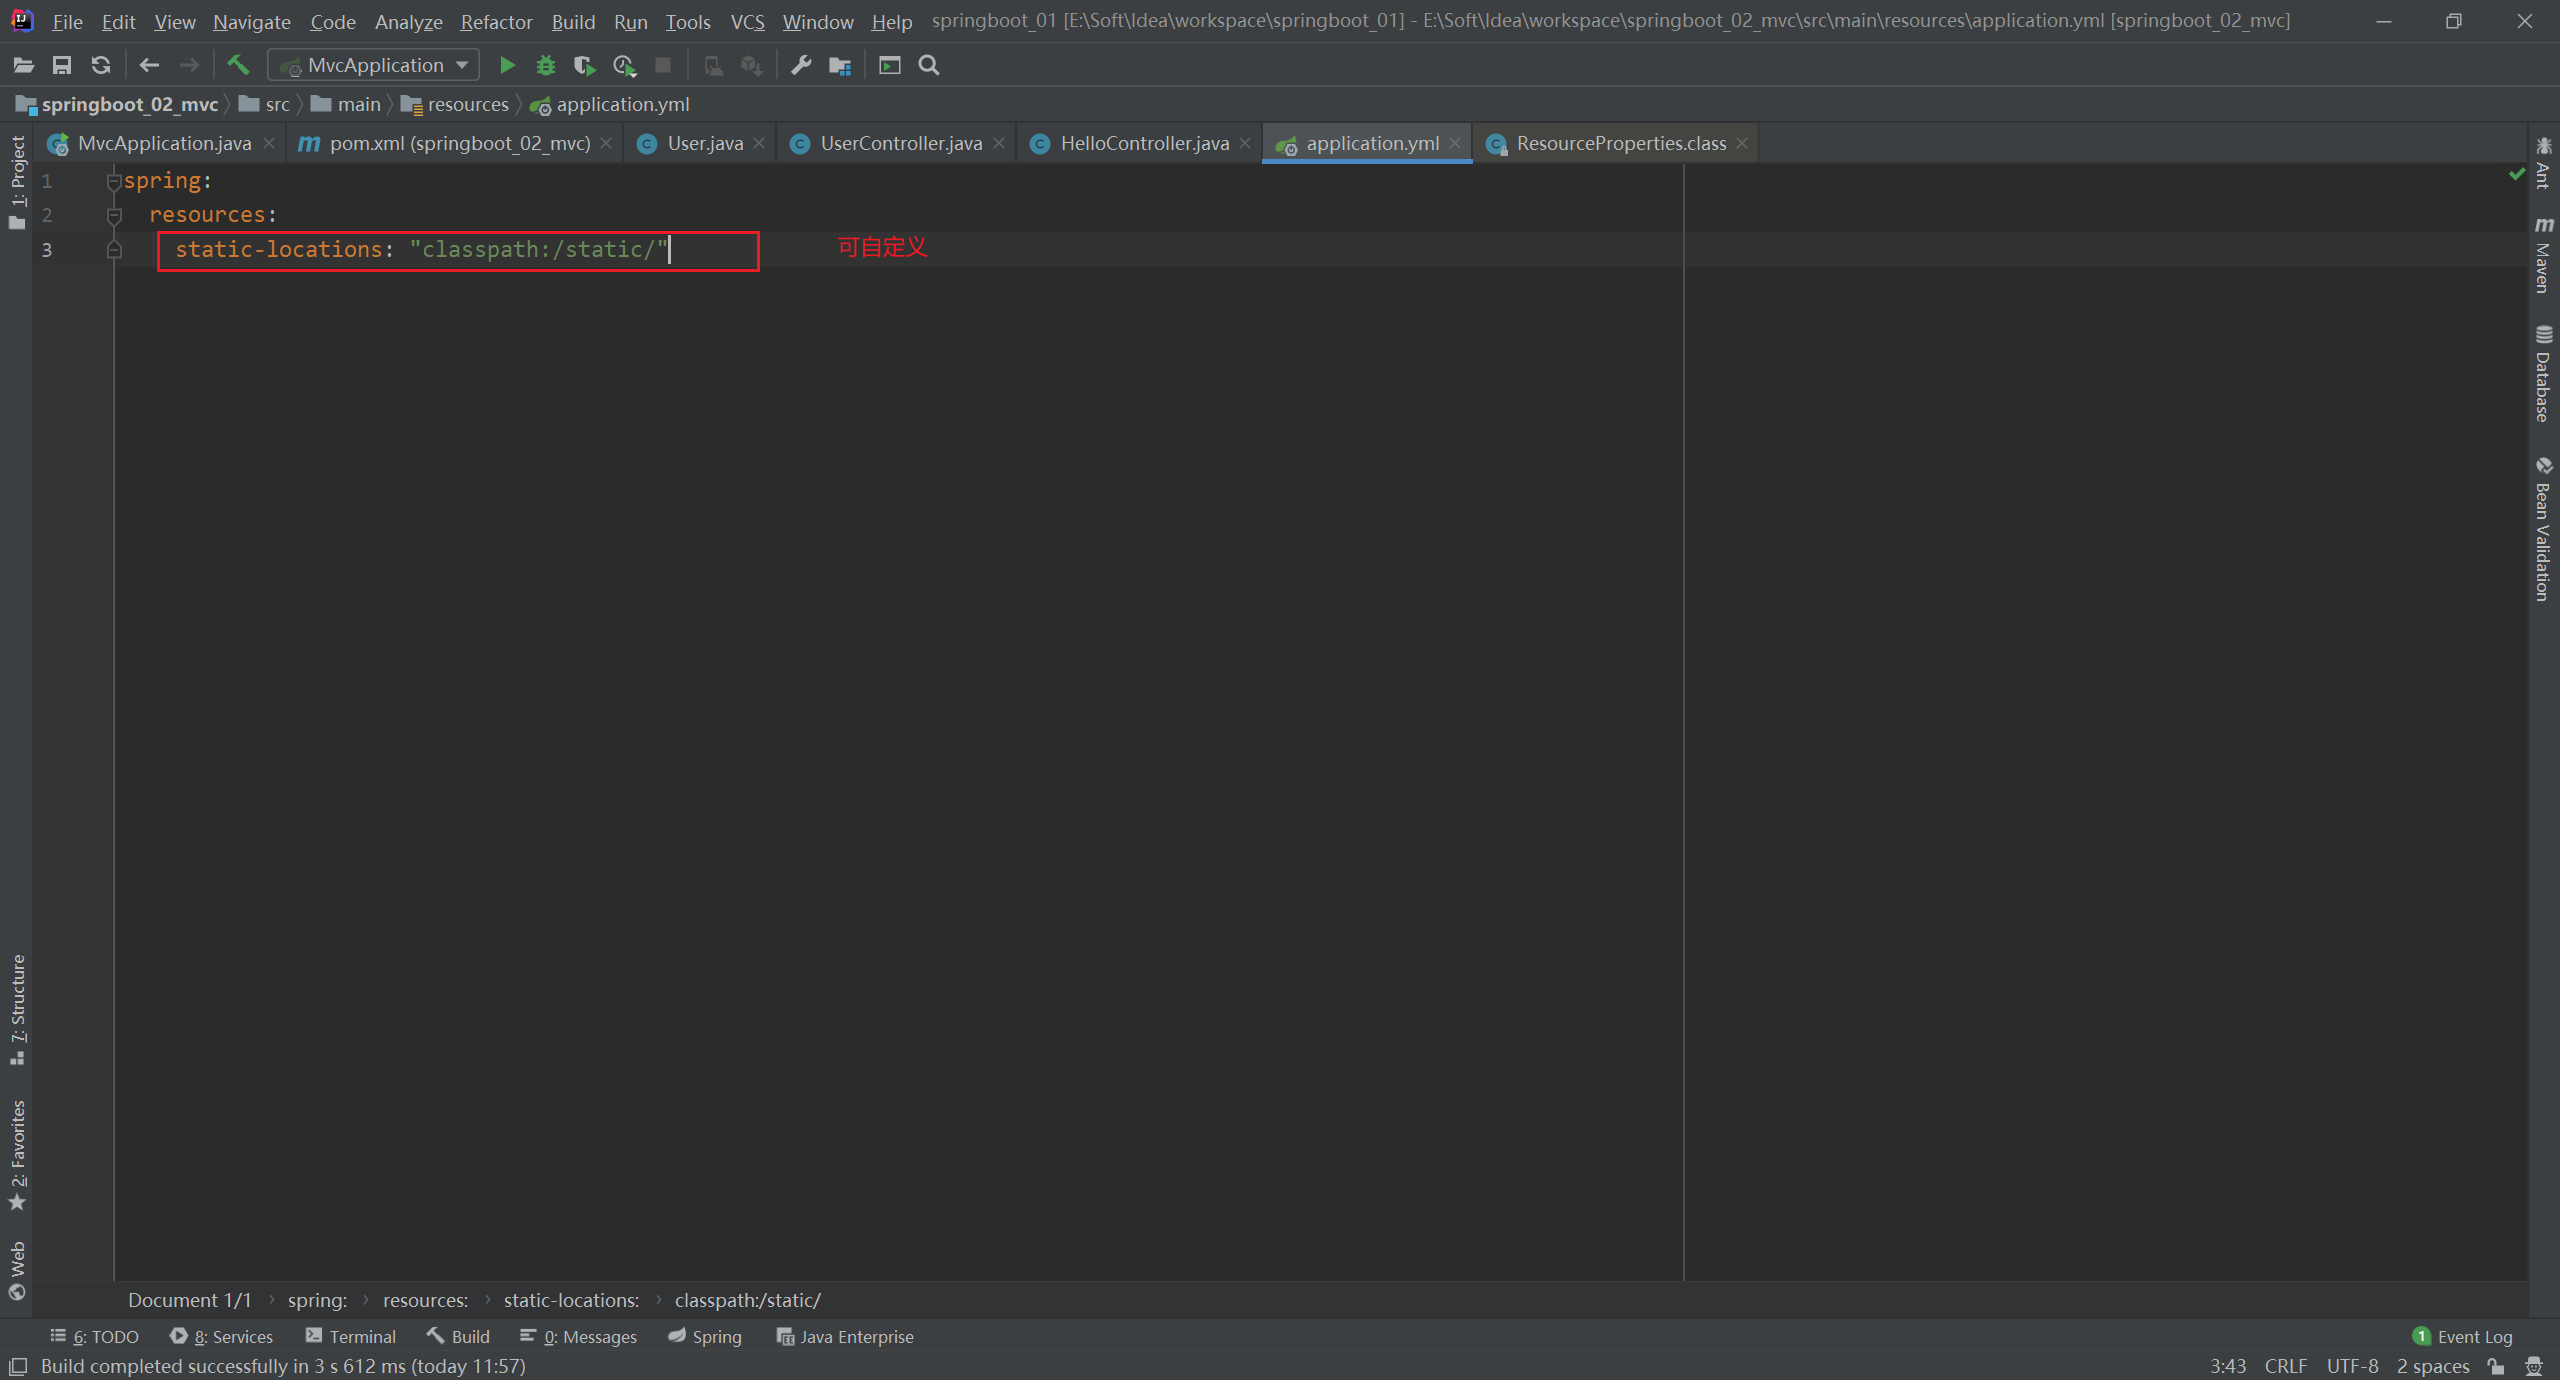Screen dimensions: 2560x1380
Task: Navigate back with the left arrow
Action: point(149,65)
